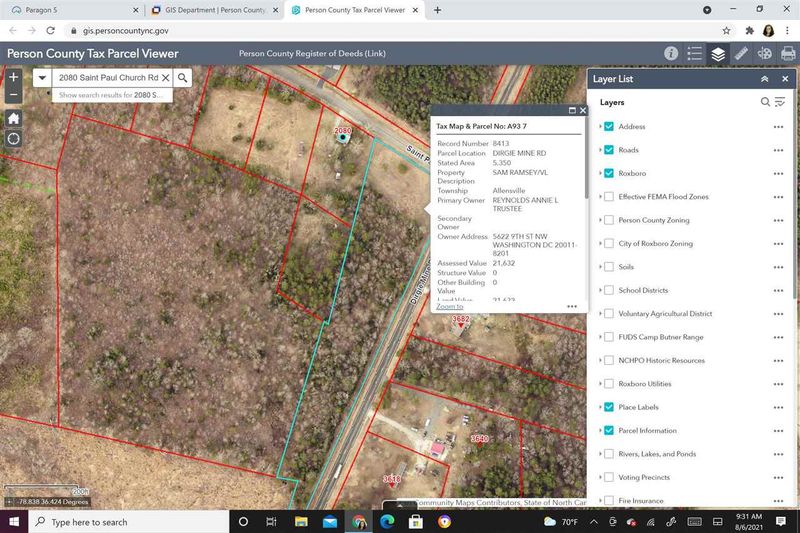The image size is (800, 533).
Task: Click the browser address bar URL
Action: click(x=126, y=31)
